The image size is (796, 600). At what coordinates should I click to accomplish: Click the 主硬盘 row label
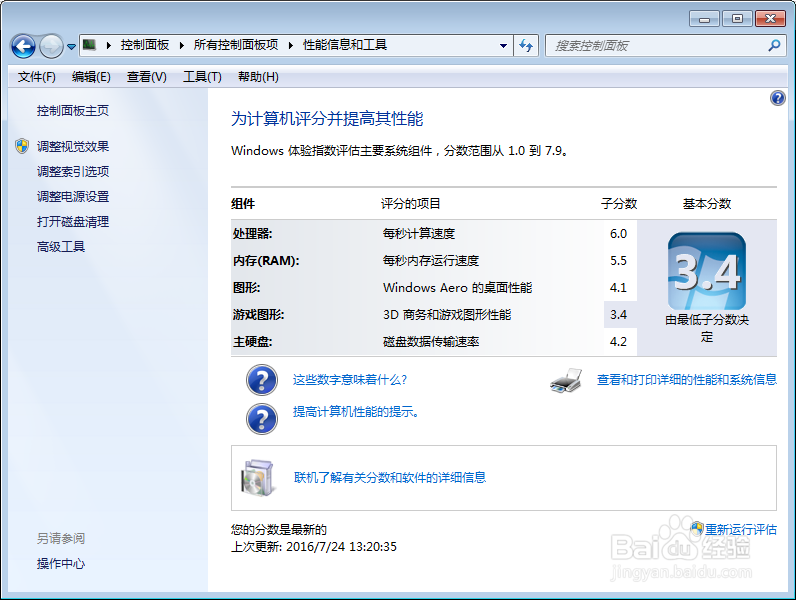point(252,342)
